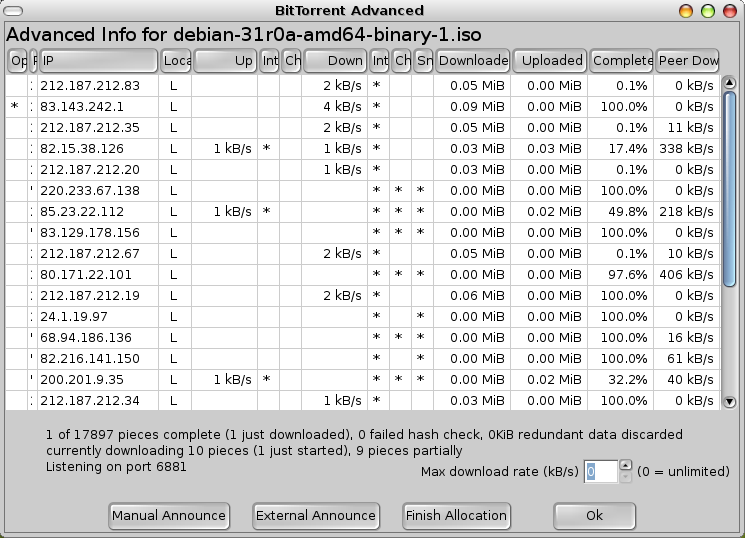The width and height of the screenshot is (745, 538).
Task: Minimize the window with the orange button
Action: pyautogui.click(x=686, y=10)
